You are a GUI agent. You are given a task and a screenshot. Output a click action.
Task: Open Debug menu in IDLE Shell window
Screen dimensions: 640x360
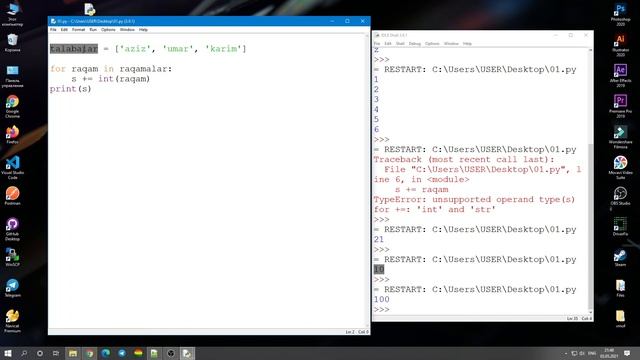click(x=414, y=44)
